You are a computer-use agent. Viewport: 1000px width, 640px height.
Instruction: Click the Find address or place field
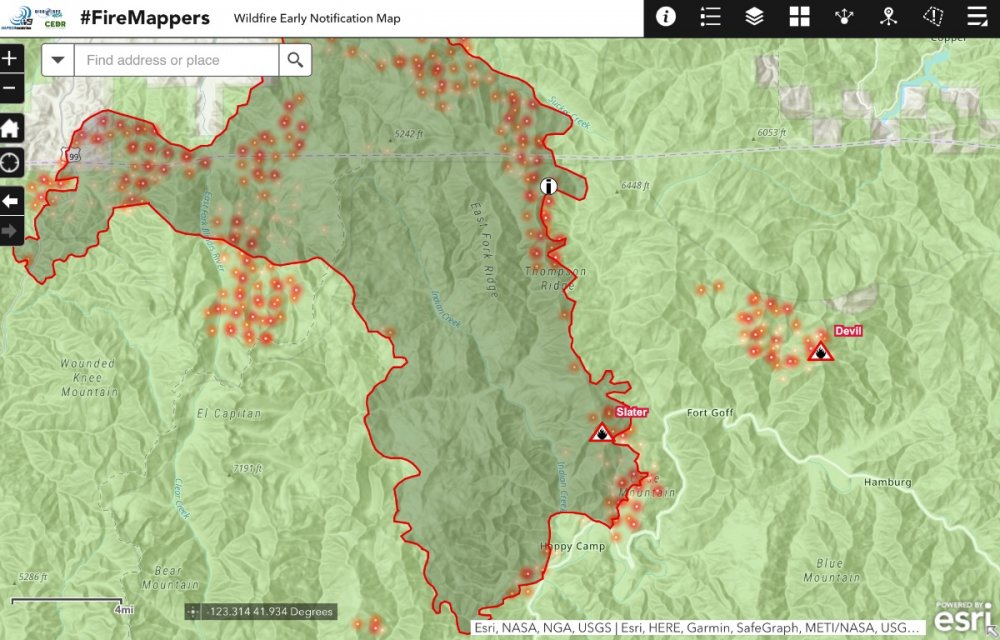176,60
